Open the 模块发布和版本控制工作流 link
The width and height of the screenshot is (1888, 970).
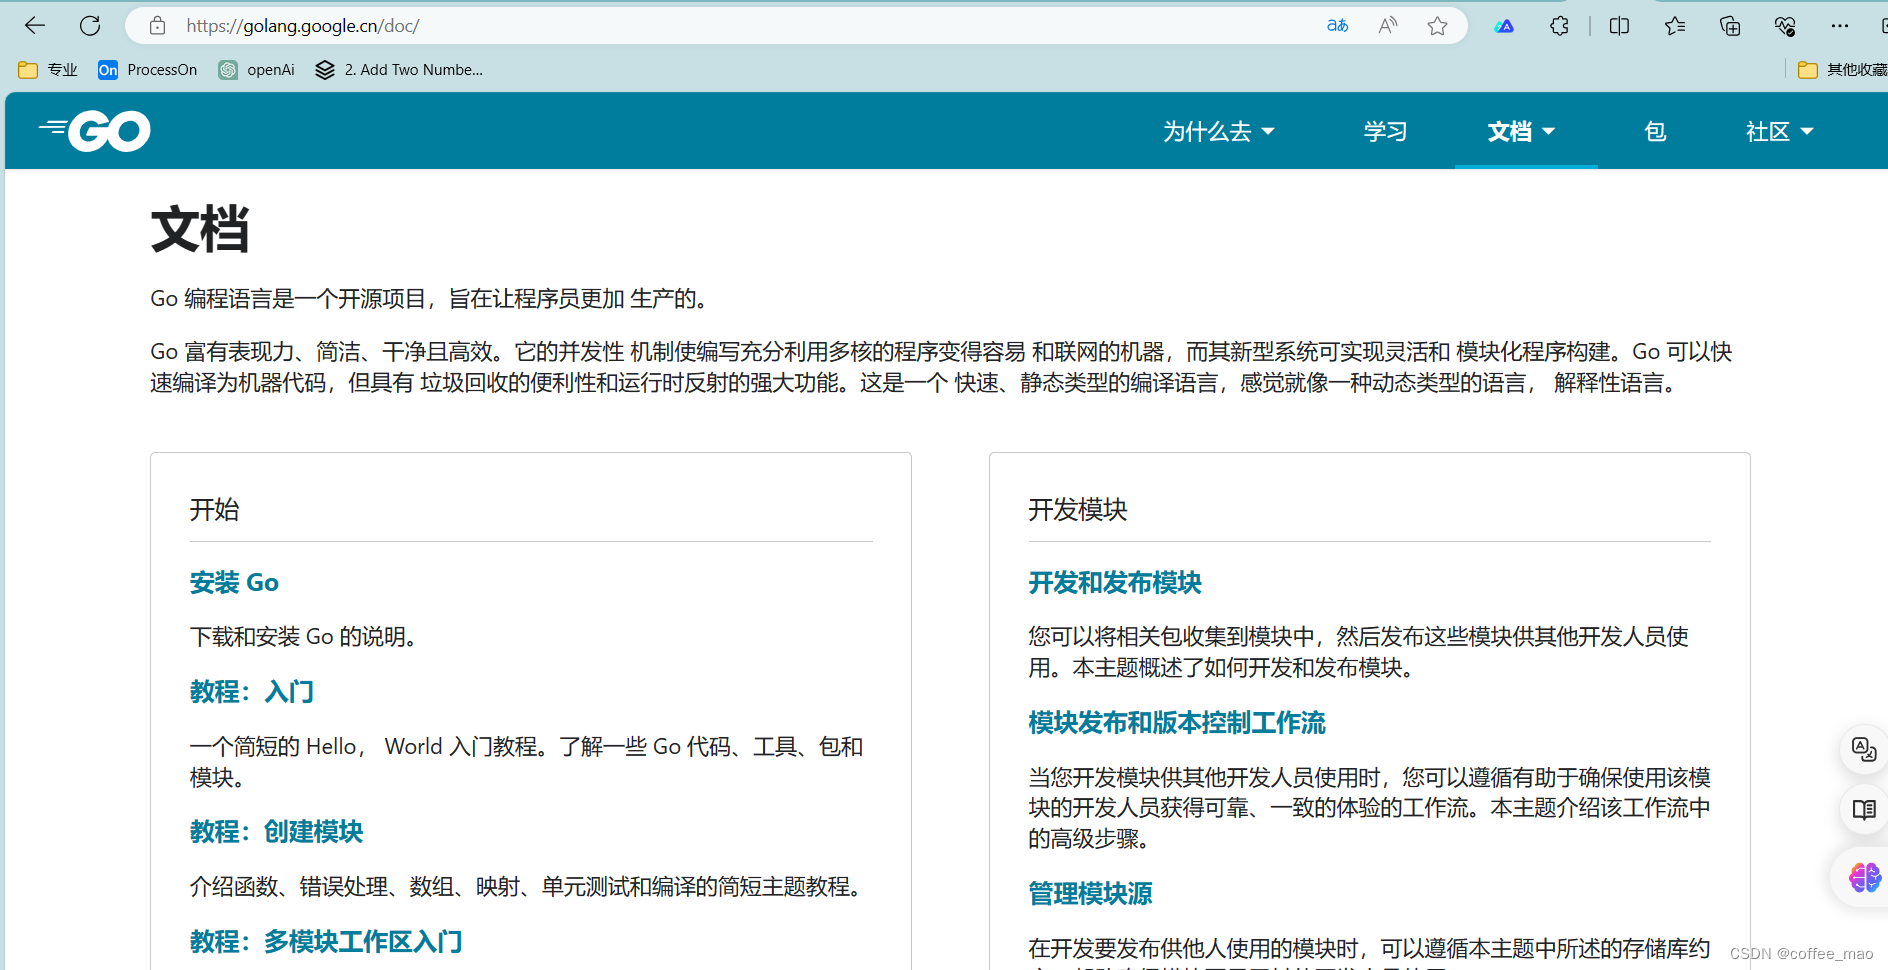pos(1177,723)
